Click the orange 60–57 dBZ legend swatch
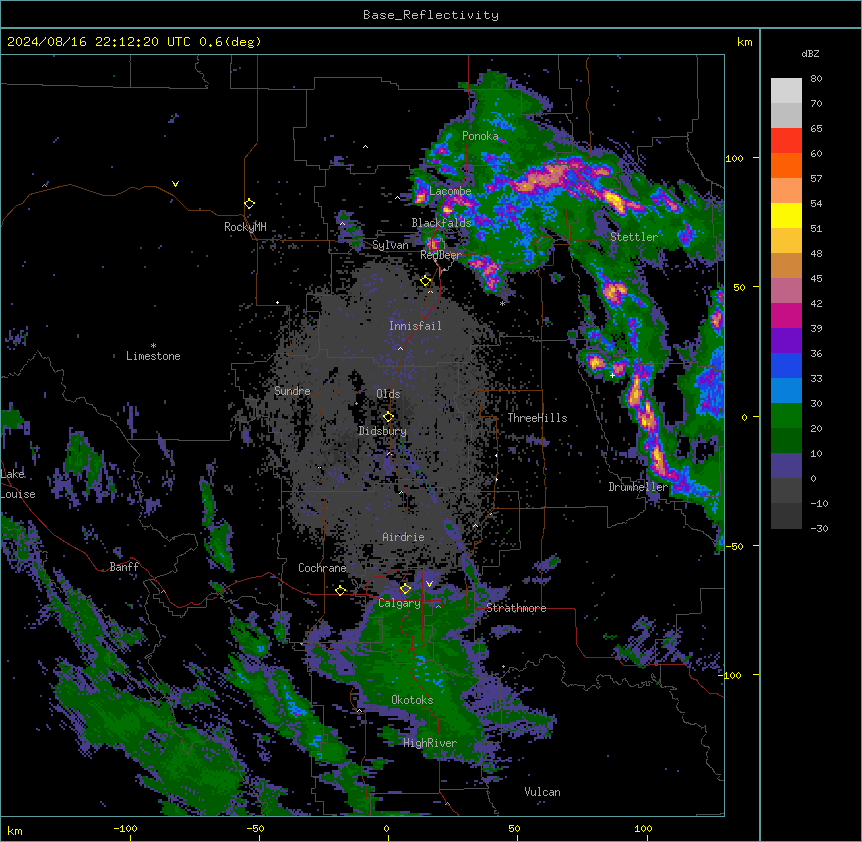 tap(786, 165)
